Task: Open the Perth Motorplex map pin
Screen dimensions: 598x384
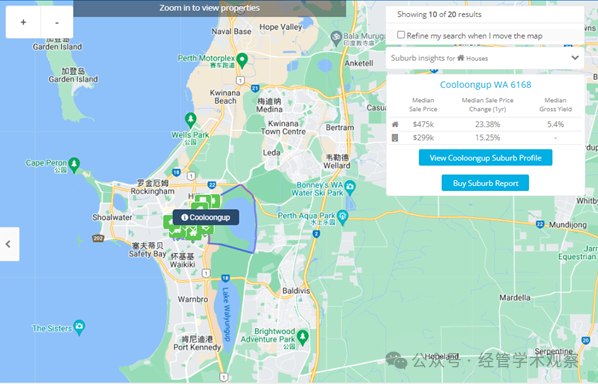Action: pyautogui.click(x=242, y=60)
